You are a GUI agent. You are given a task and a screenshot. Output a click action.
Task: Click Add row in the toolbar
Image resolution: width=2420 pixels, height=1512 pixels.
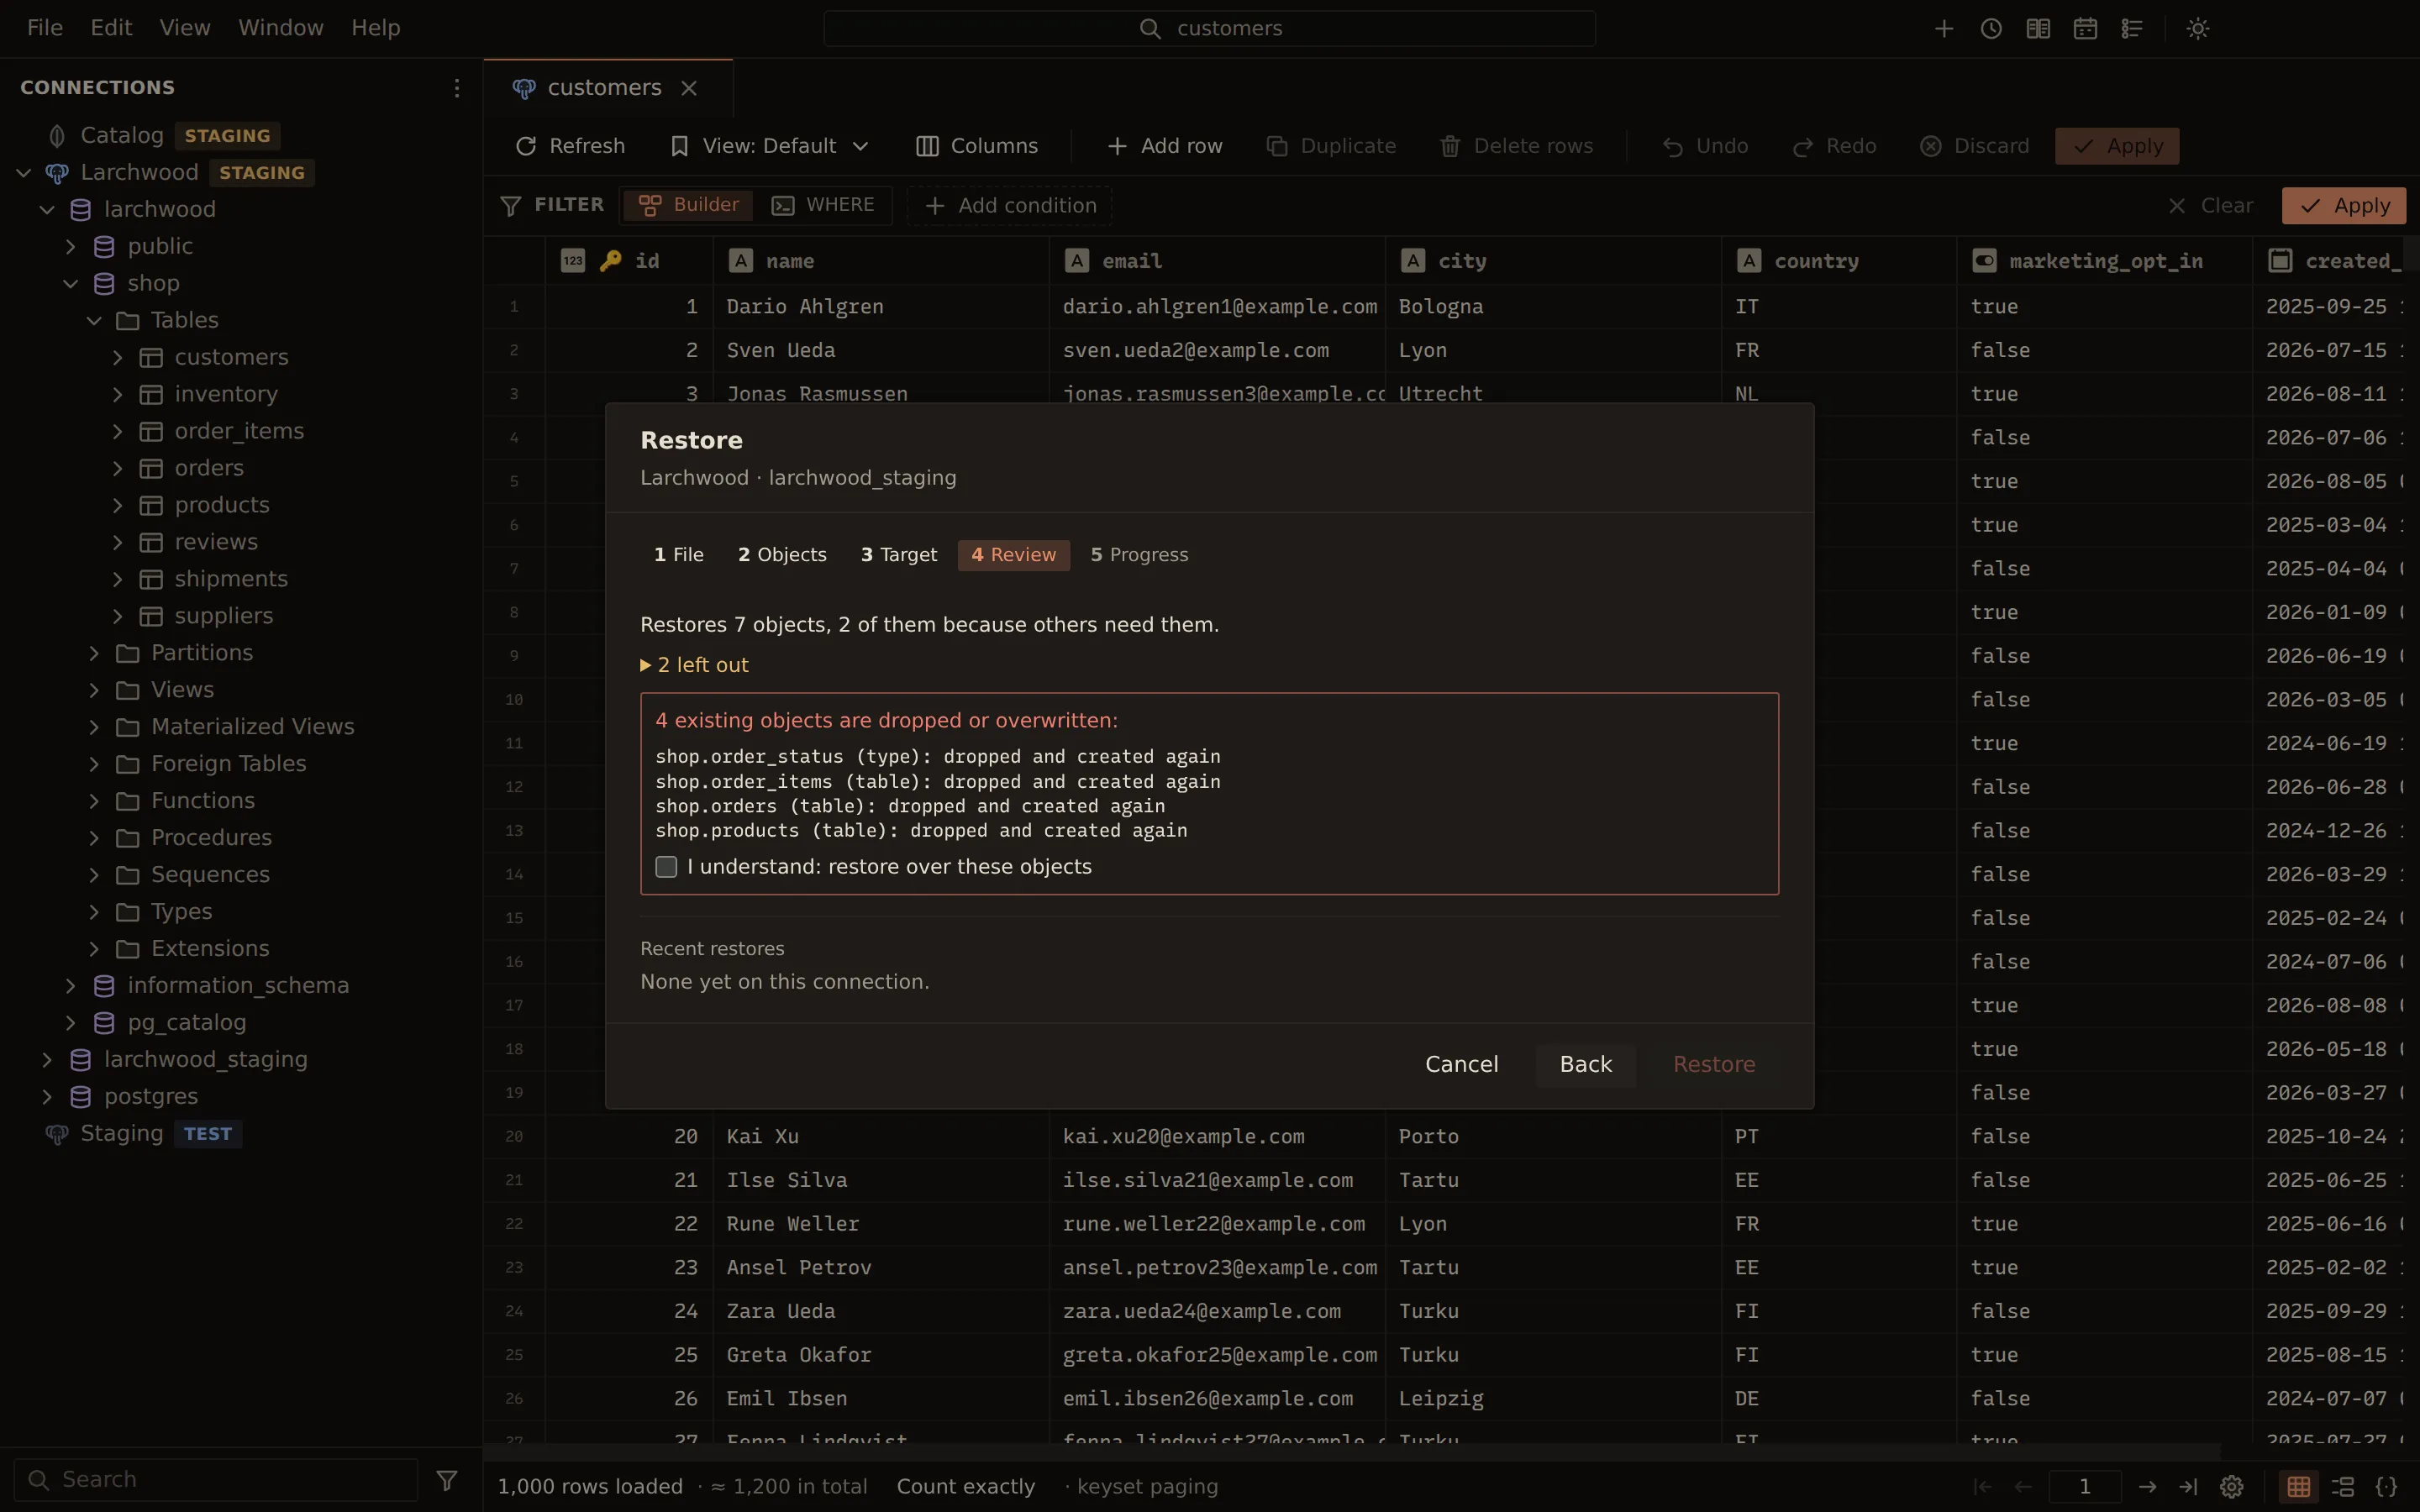tap(1165, 146)
